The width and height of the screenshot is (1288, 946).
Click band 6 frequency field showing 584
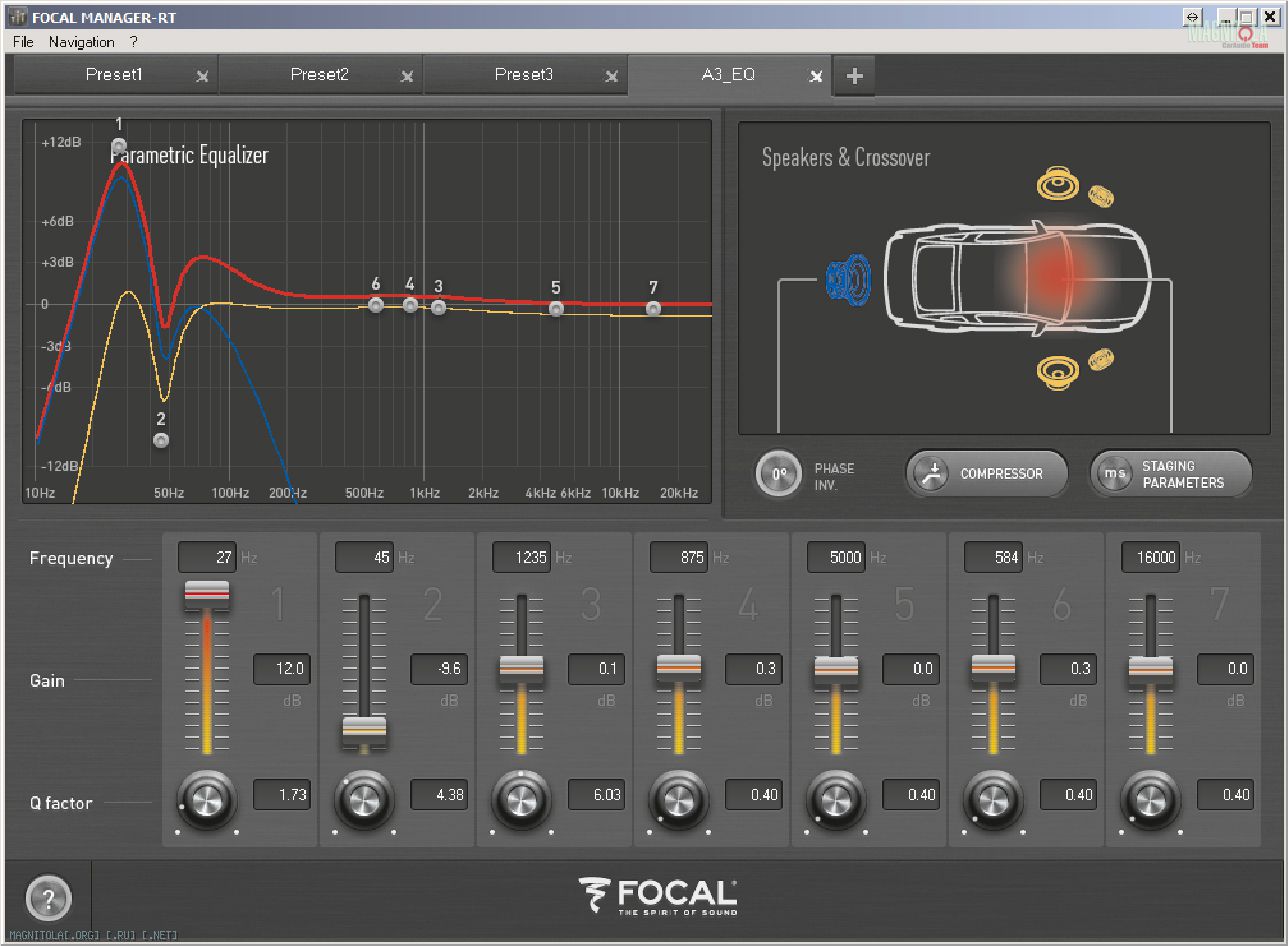coord(994,558)
